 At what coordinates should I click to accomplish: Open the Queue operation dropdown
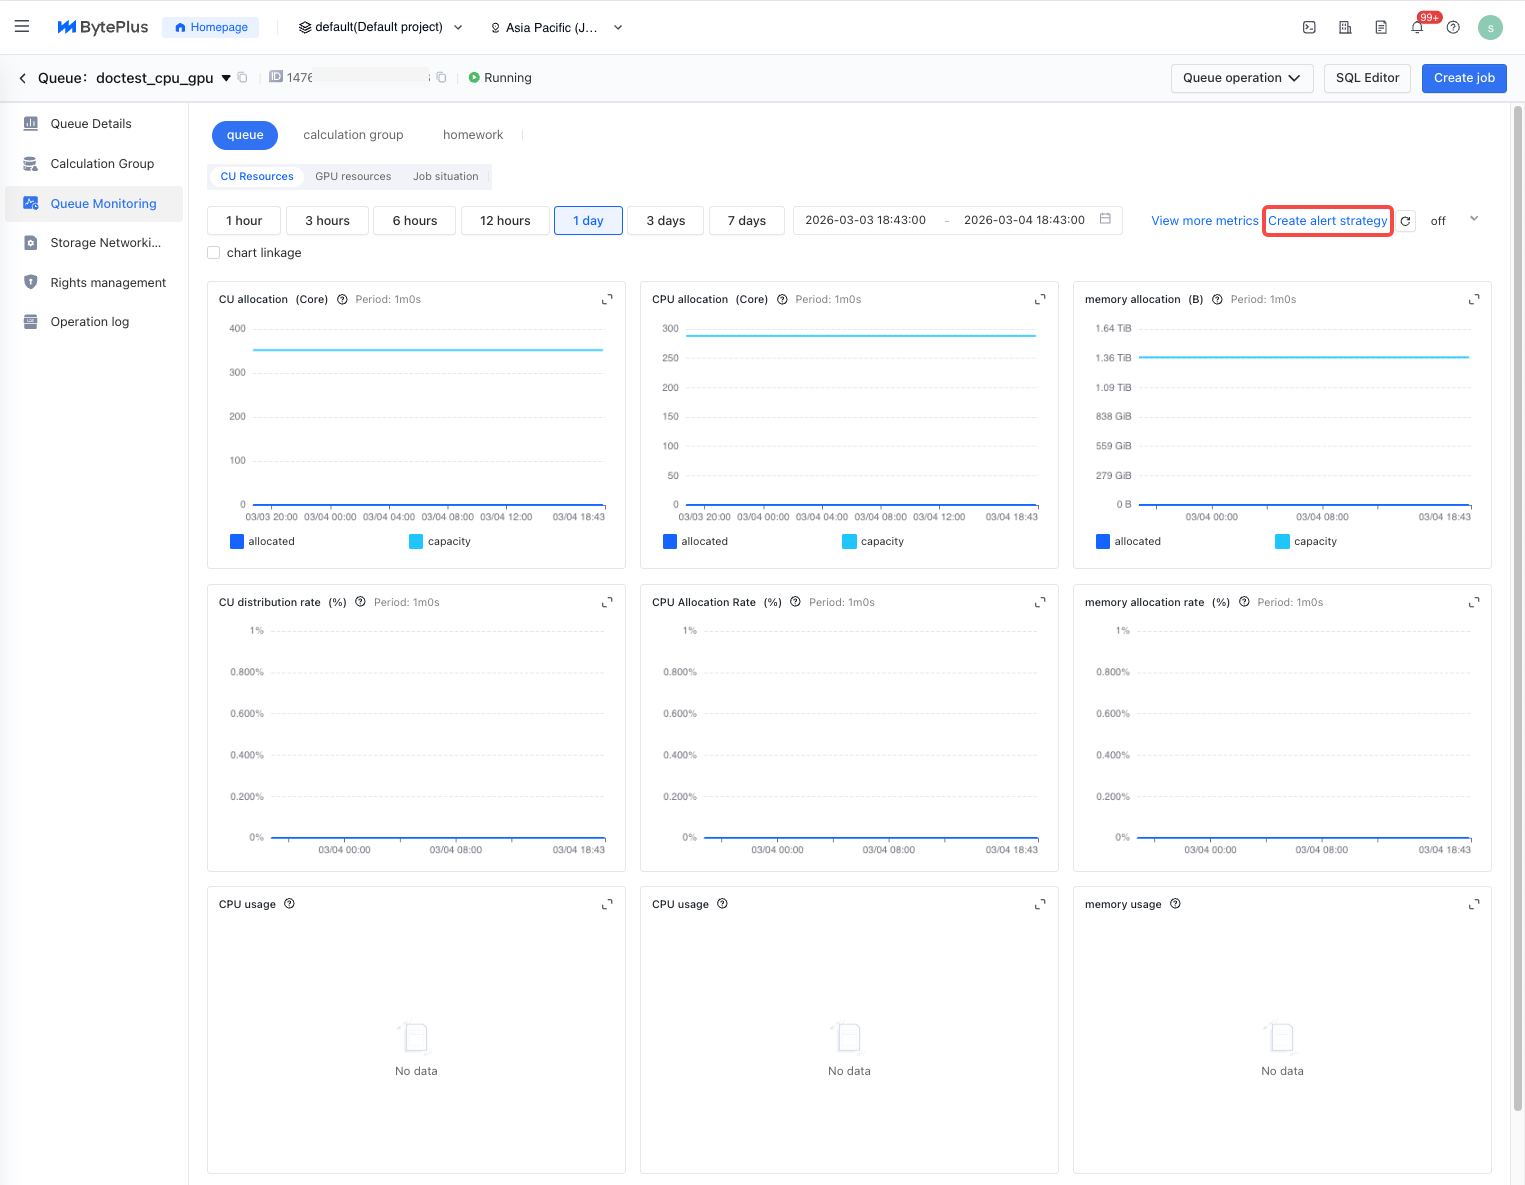pos(1241,78)
